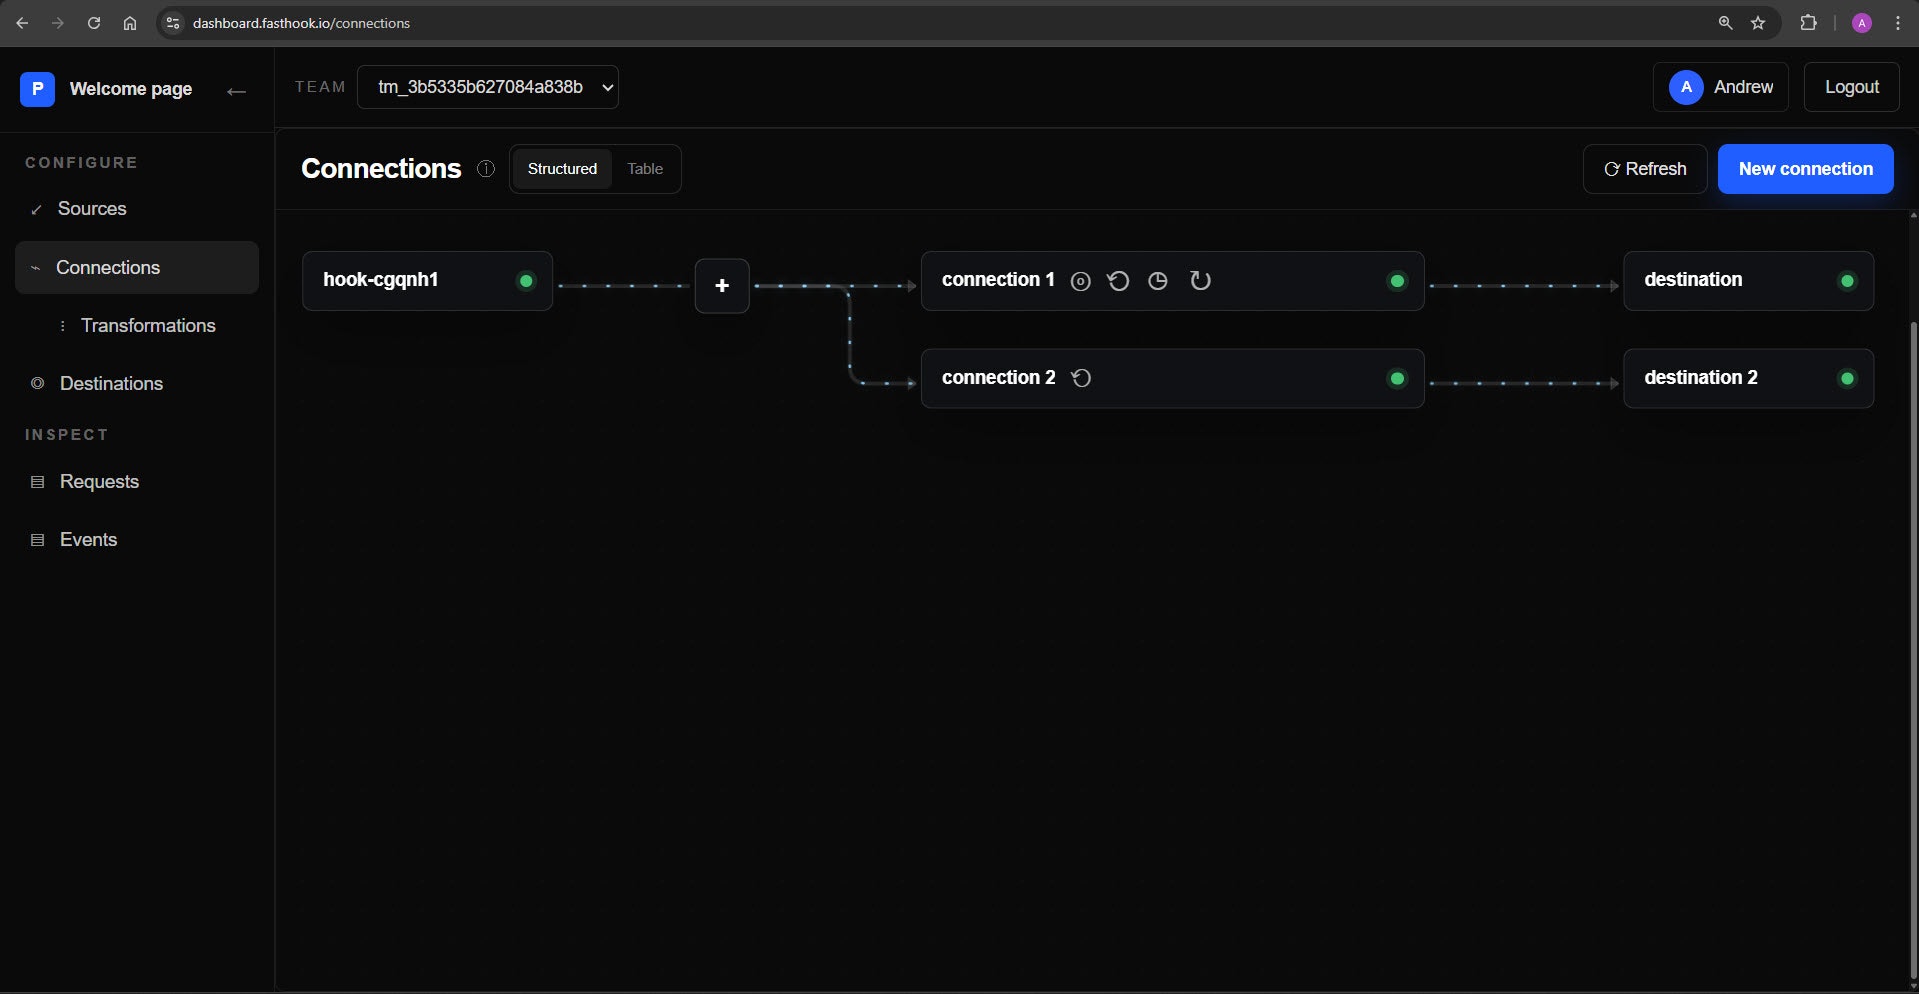This screenshot has width=1919, height=994.
Task: Reload the page in browser toolbar
Action: 94,23
